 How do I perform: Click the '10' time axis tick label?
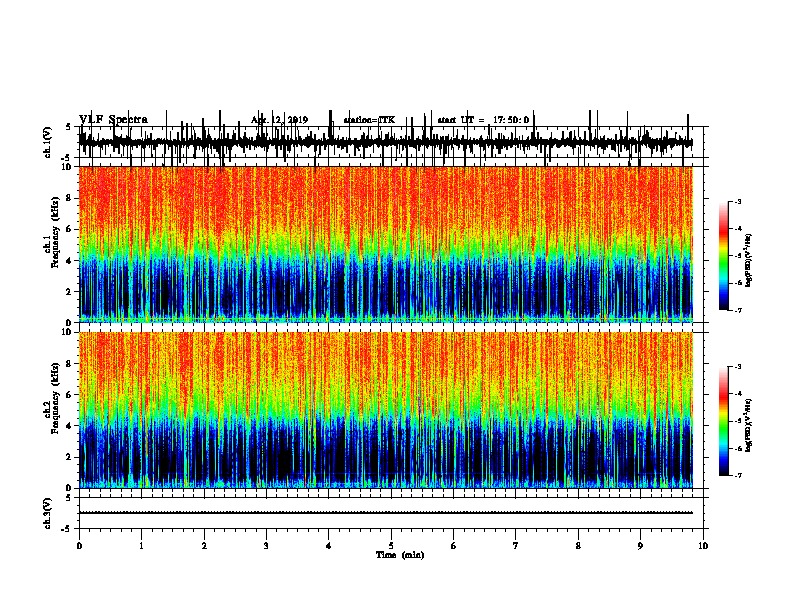point(703,546)
